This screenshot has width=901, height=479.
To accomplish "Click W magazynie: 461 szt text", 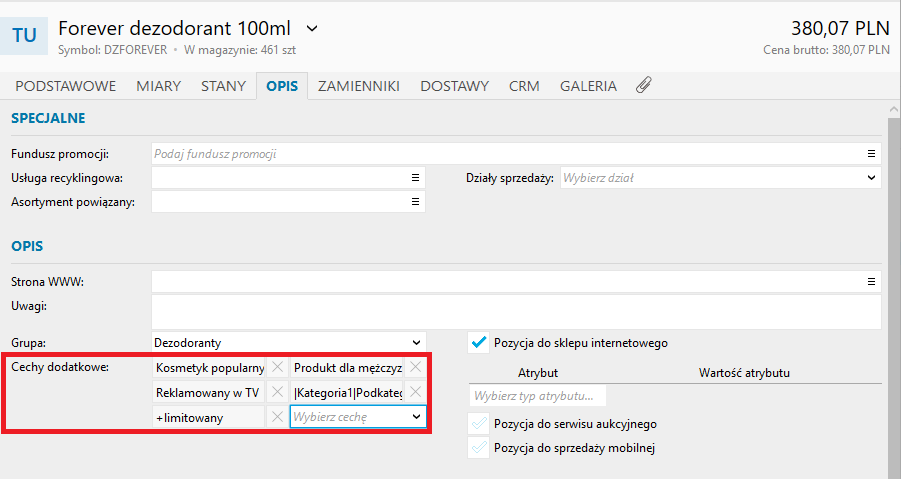I will [240, 50].
